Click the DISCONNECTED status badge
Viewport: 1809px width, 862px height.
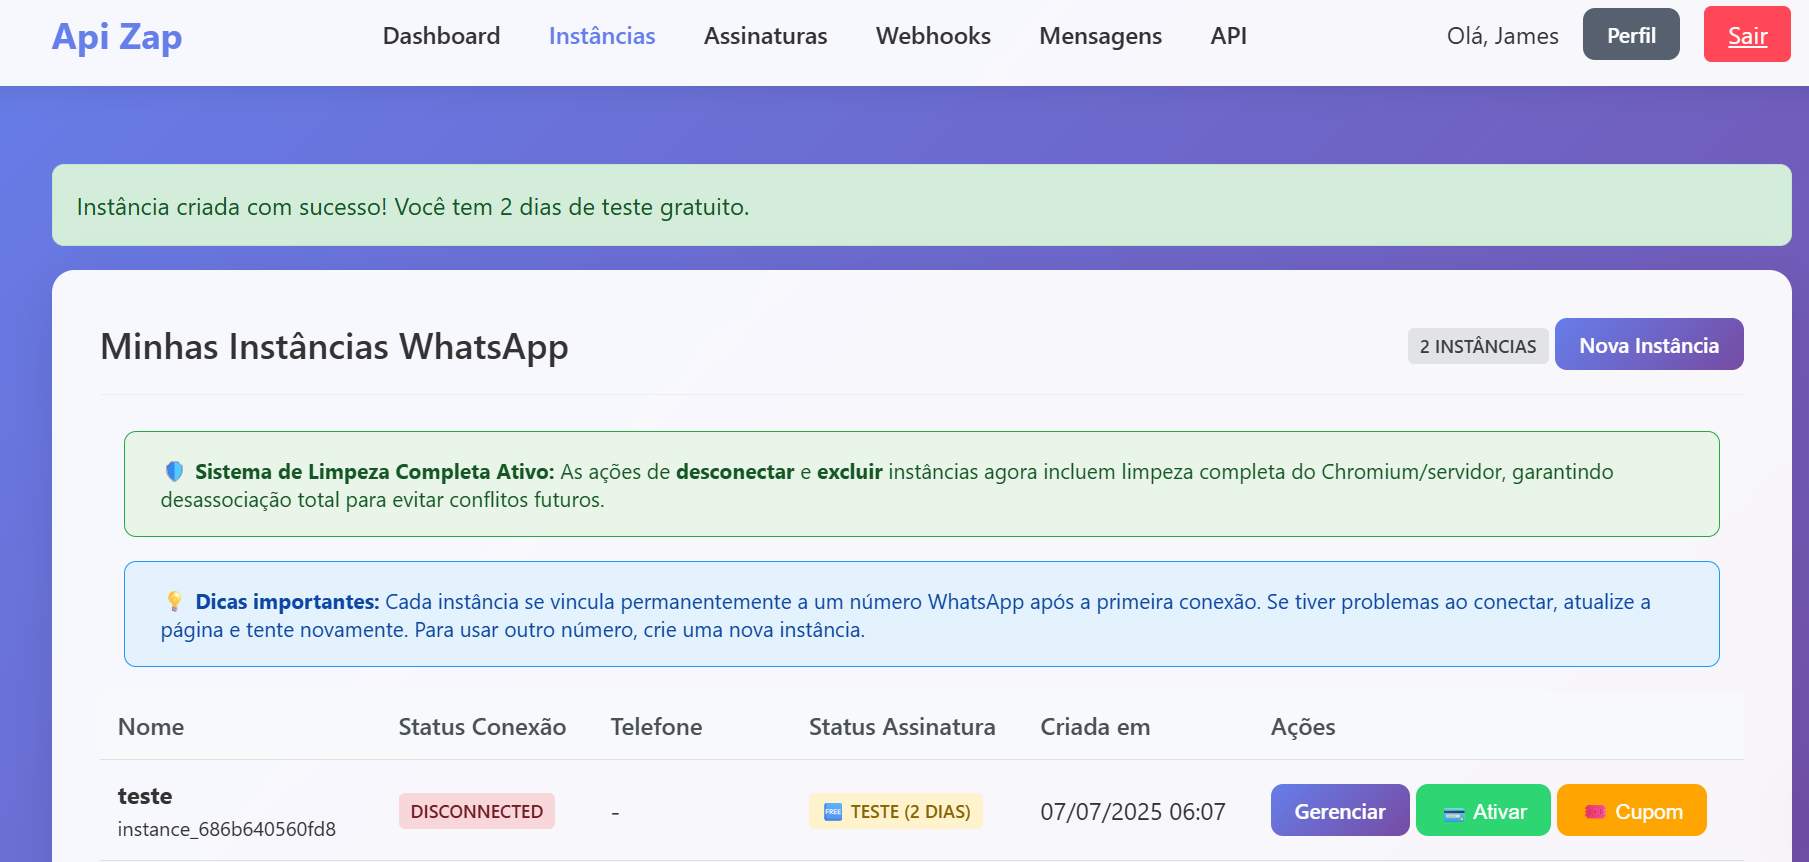(x=476, y=811)
